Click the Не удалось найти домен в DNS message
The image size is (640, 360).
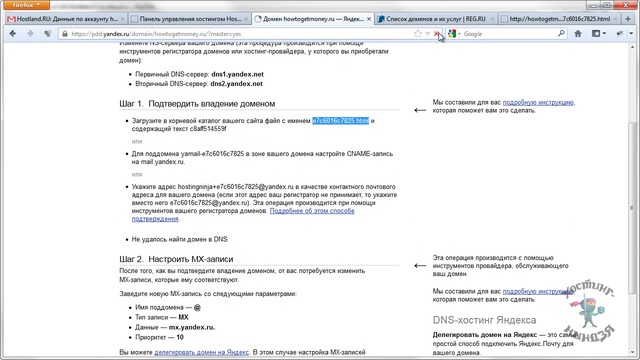[x=179, y=240]
